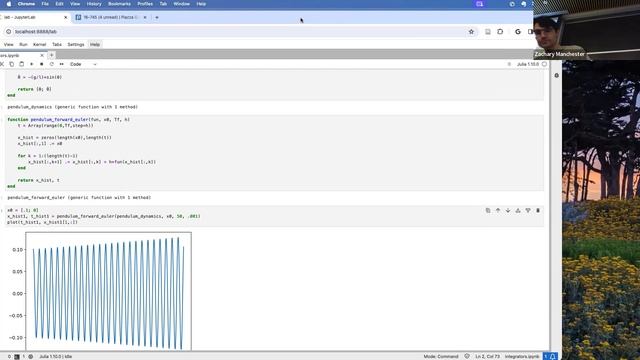Add new launcher tab with plus button

point(51,55)
